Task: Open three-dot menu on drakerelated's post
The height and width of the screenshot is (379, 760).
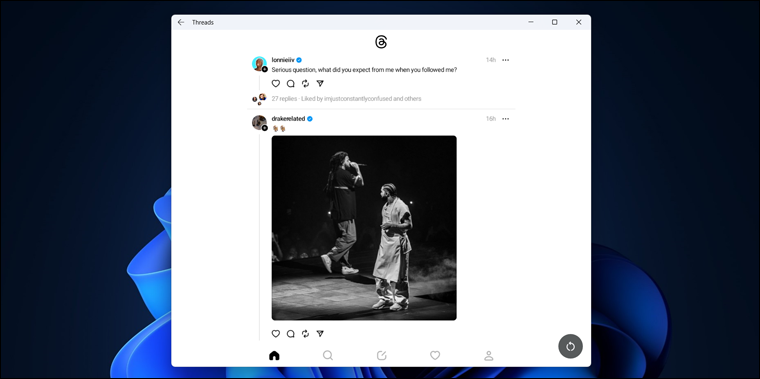Action: click(506, 119)
